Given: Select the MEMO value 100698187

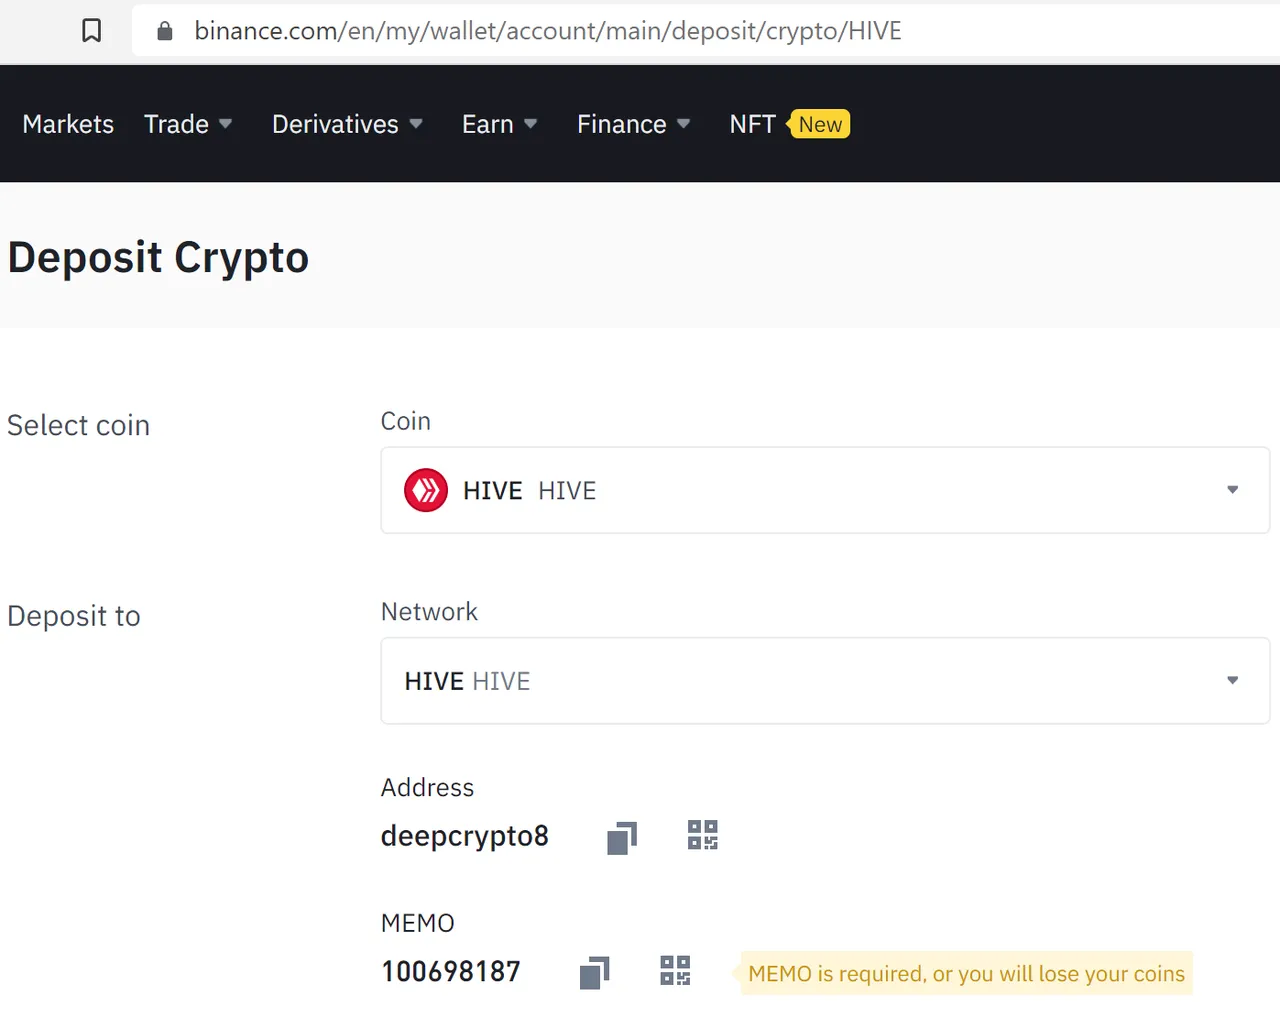Looking at the screenshot, I should pyautogui.click(x=451, y=971).
